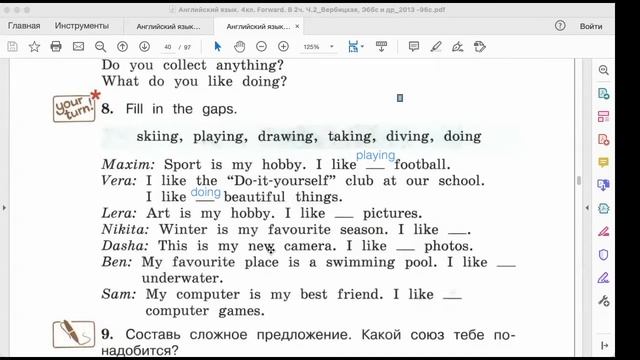Open the find text magnifier icon
This screenshot has width=640, height=360.
(100, 47)
